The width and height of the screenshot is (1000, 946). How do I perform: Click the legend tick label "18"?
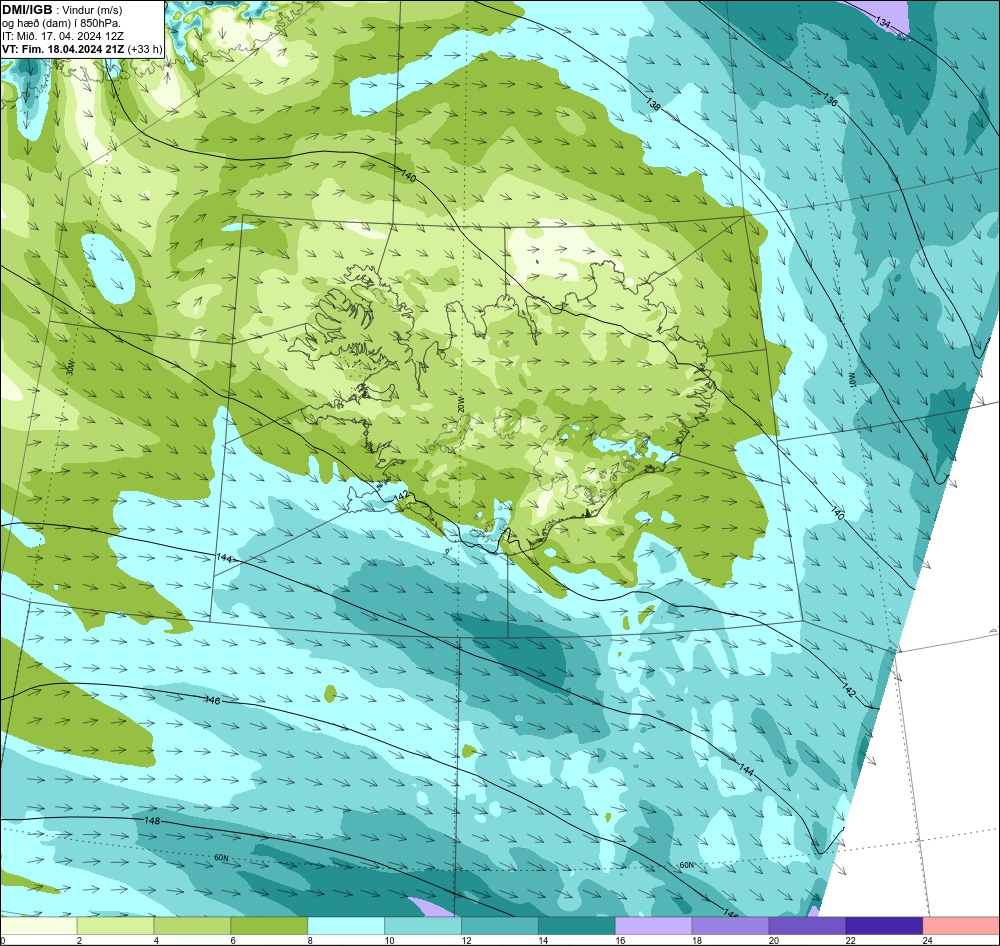tap(696, 940)
